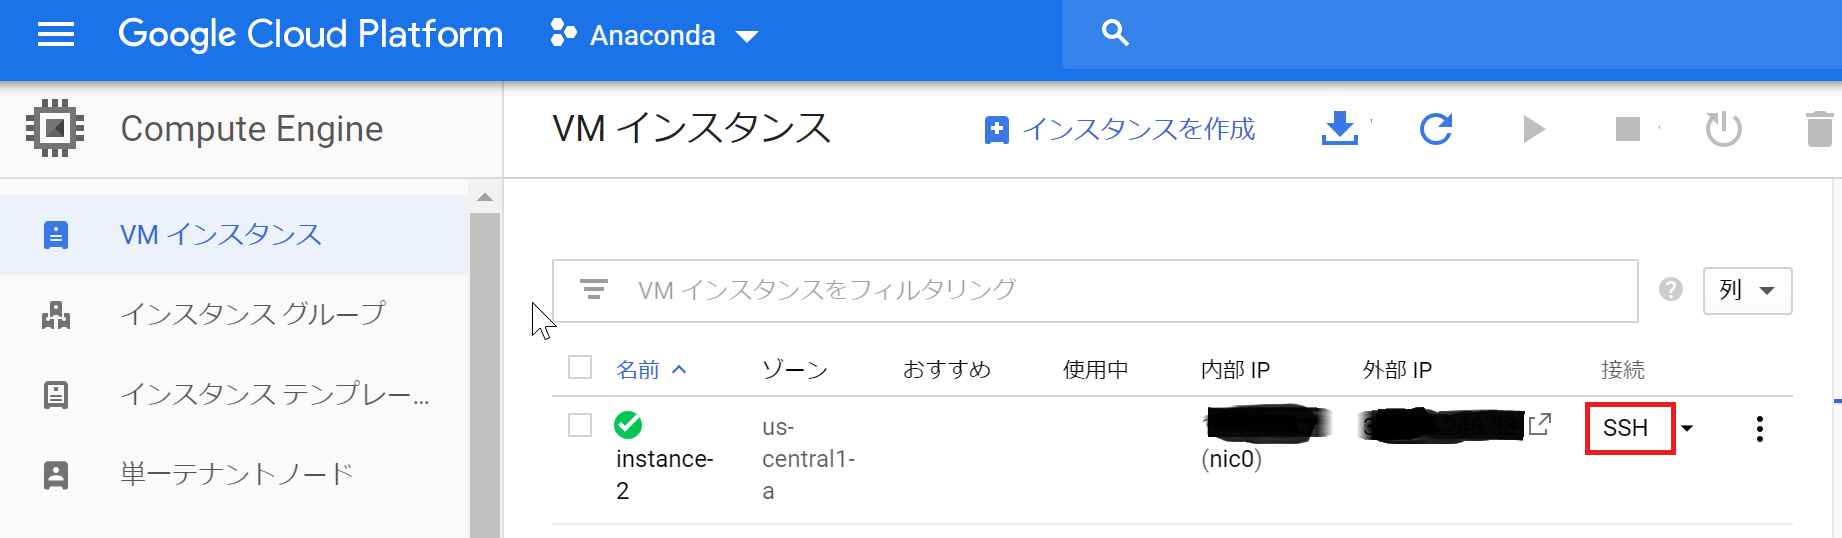The width and height of the screenshot is (1842, 538).
Task: Open the 列 columns dropdown
Action: point(1746,291)
